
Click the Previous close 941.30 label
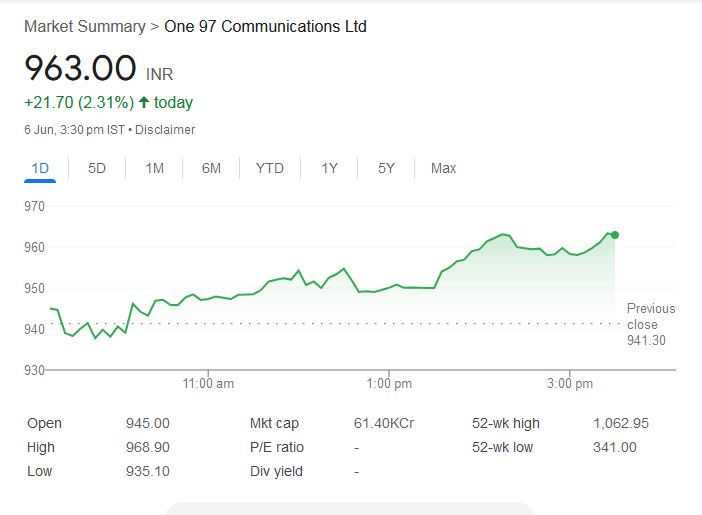tap(650, 324)
